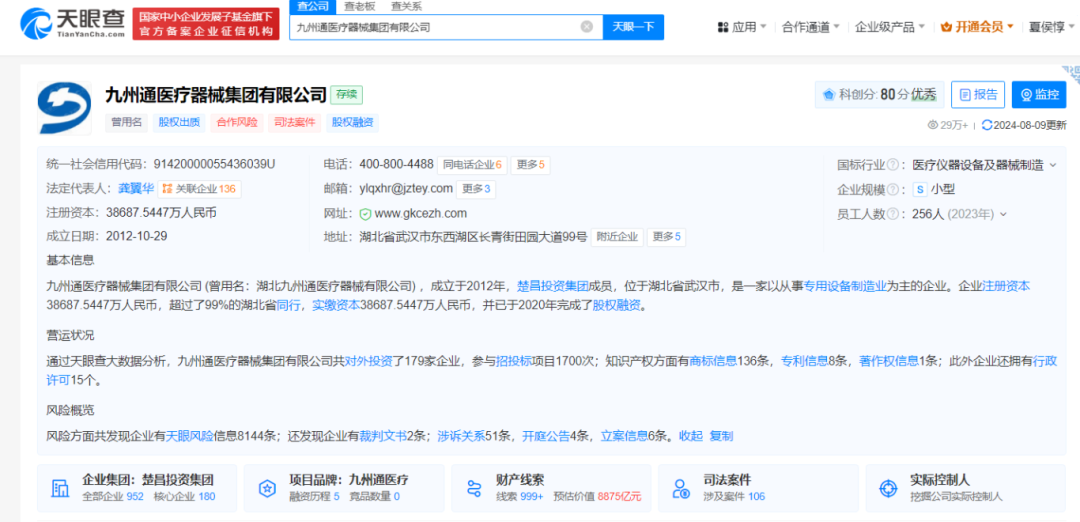1080x522 pixels.
Task: Select the 司法案件 tag
Action: (x=295, y=123)
